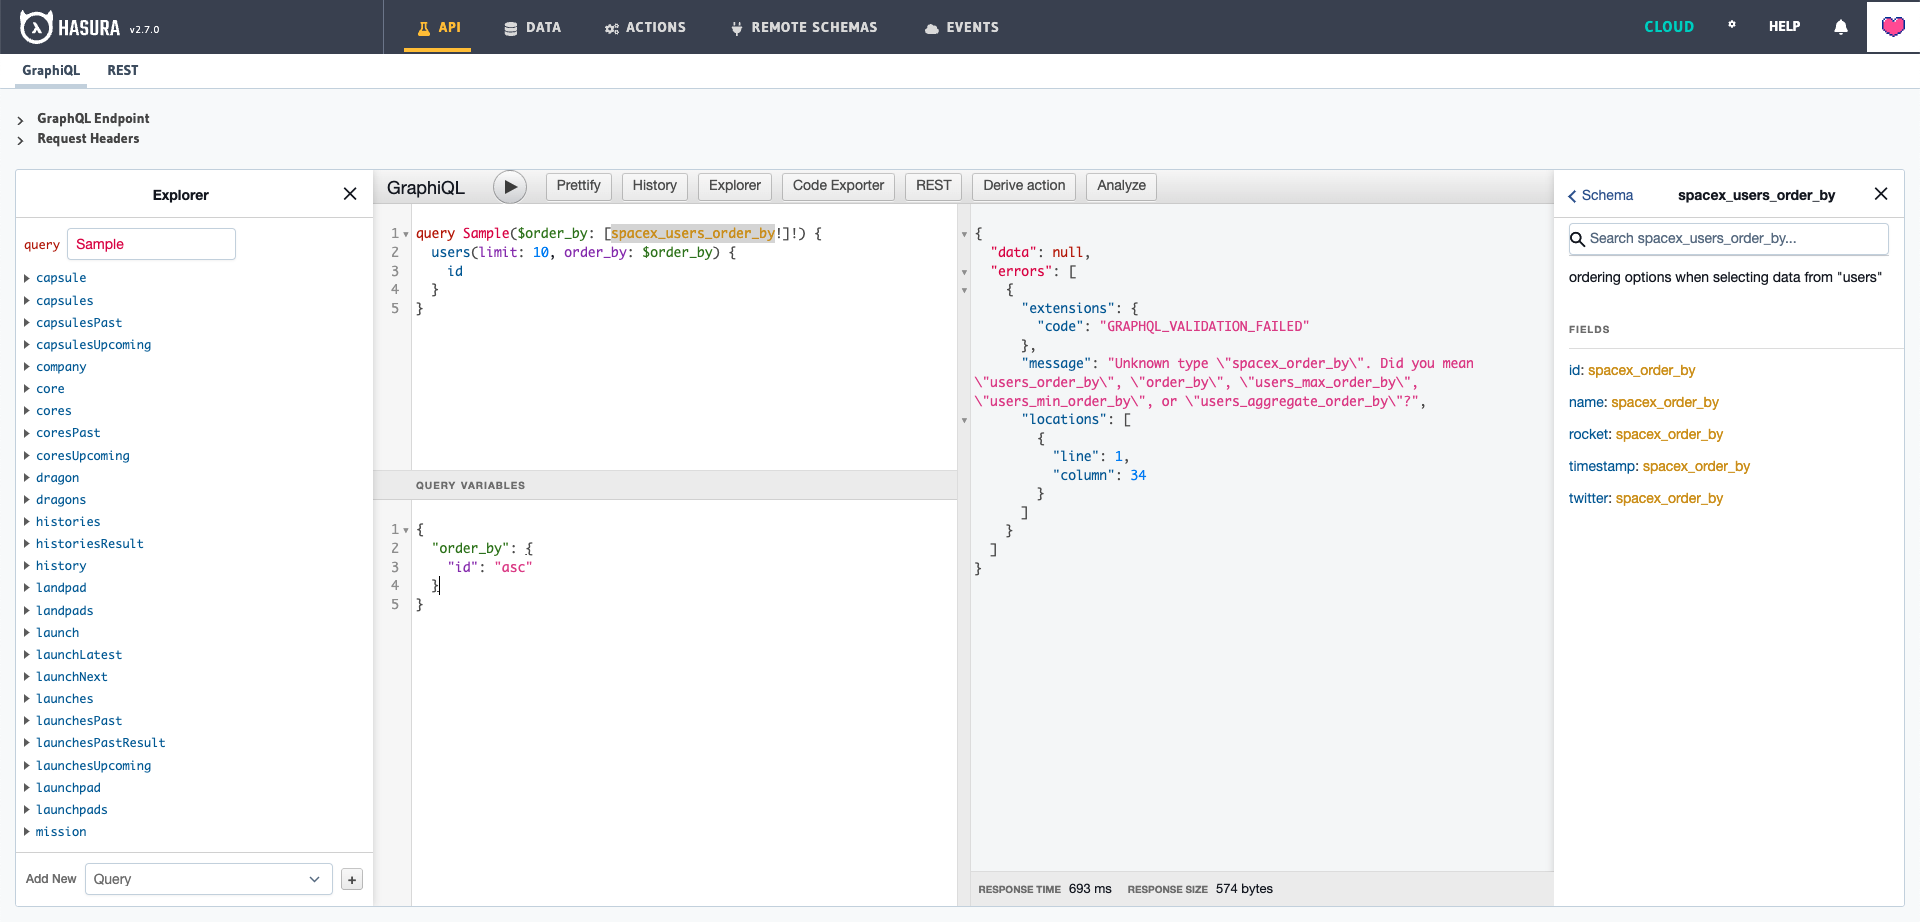Expand the GraphQL Endpoint section
Viewport: 1920px width, 922px height.
[x=84, y=118]
